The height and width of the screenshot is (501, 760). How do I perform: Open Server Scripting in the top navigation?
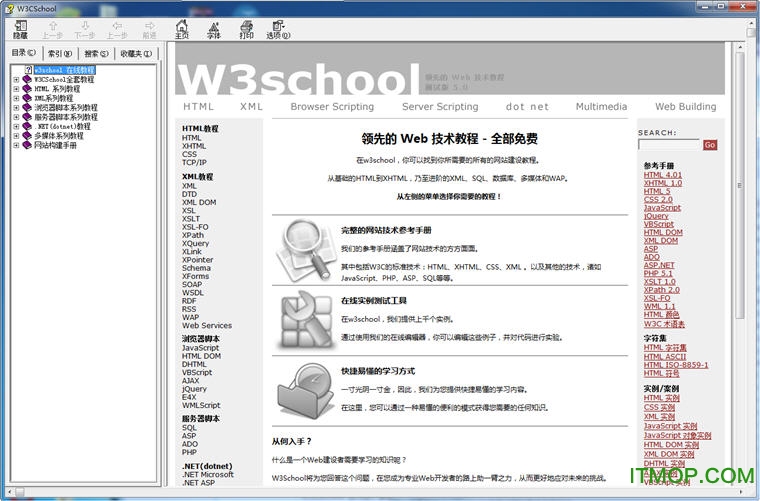pos(440,107)
